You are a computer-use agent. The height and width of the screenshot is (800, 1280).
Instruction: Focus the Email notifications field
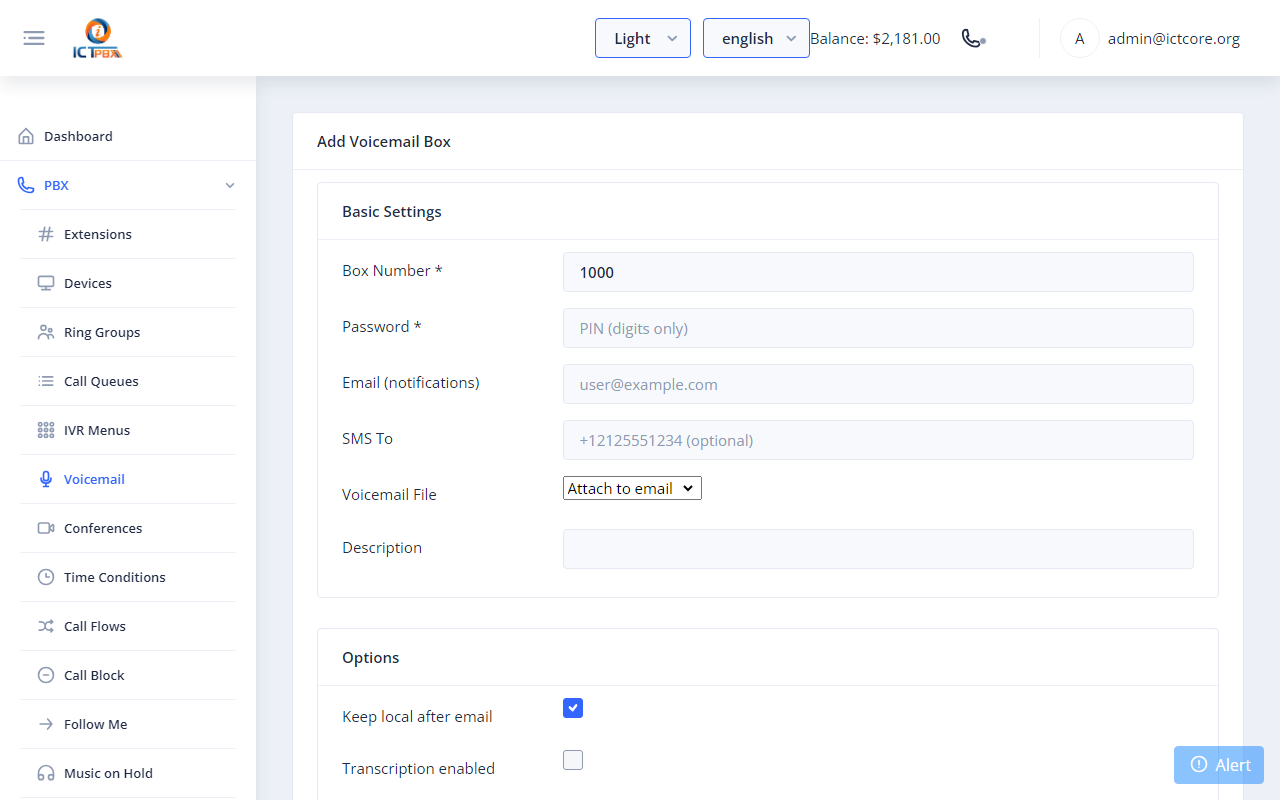tap(878, 384)
